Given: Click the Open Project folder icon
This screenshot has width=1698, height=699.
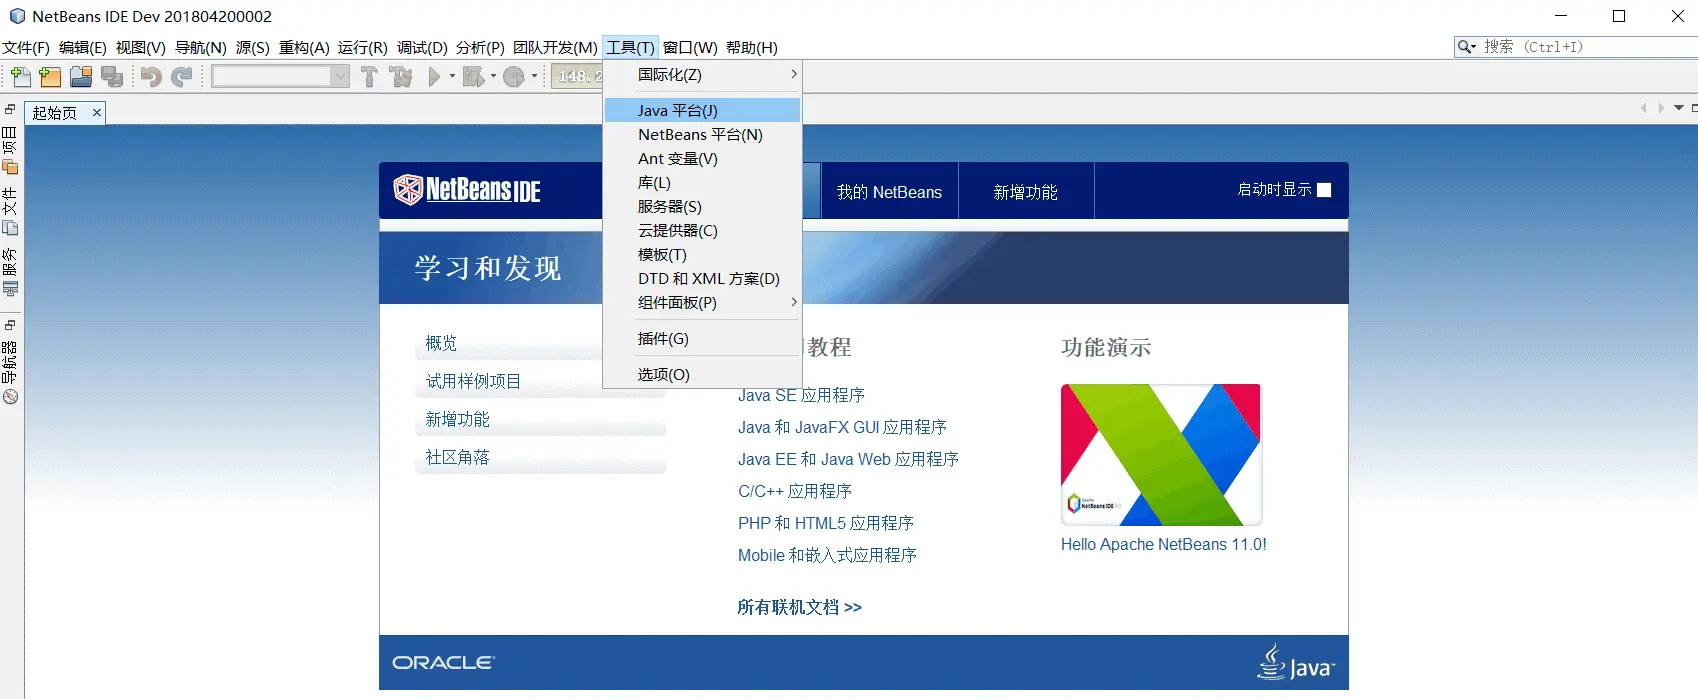Looking at the screenshot, I should coord(81,76).
